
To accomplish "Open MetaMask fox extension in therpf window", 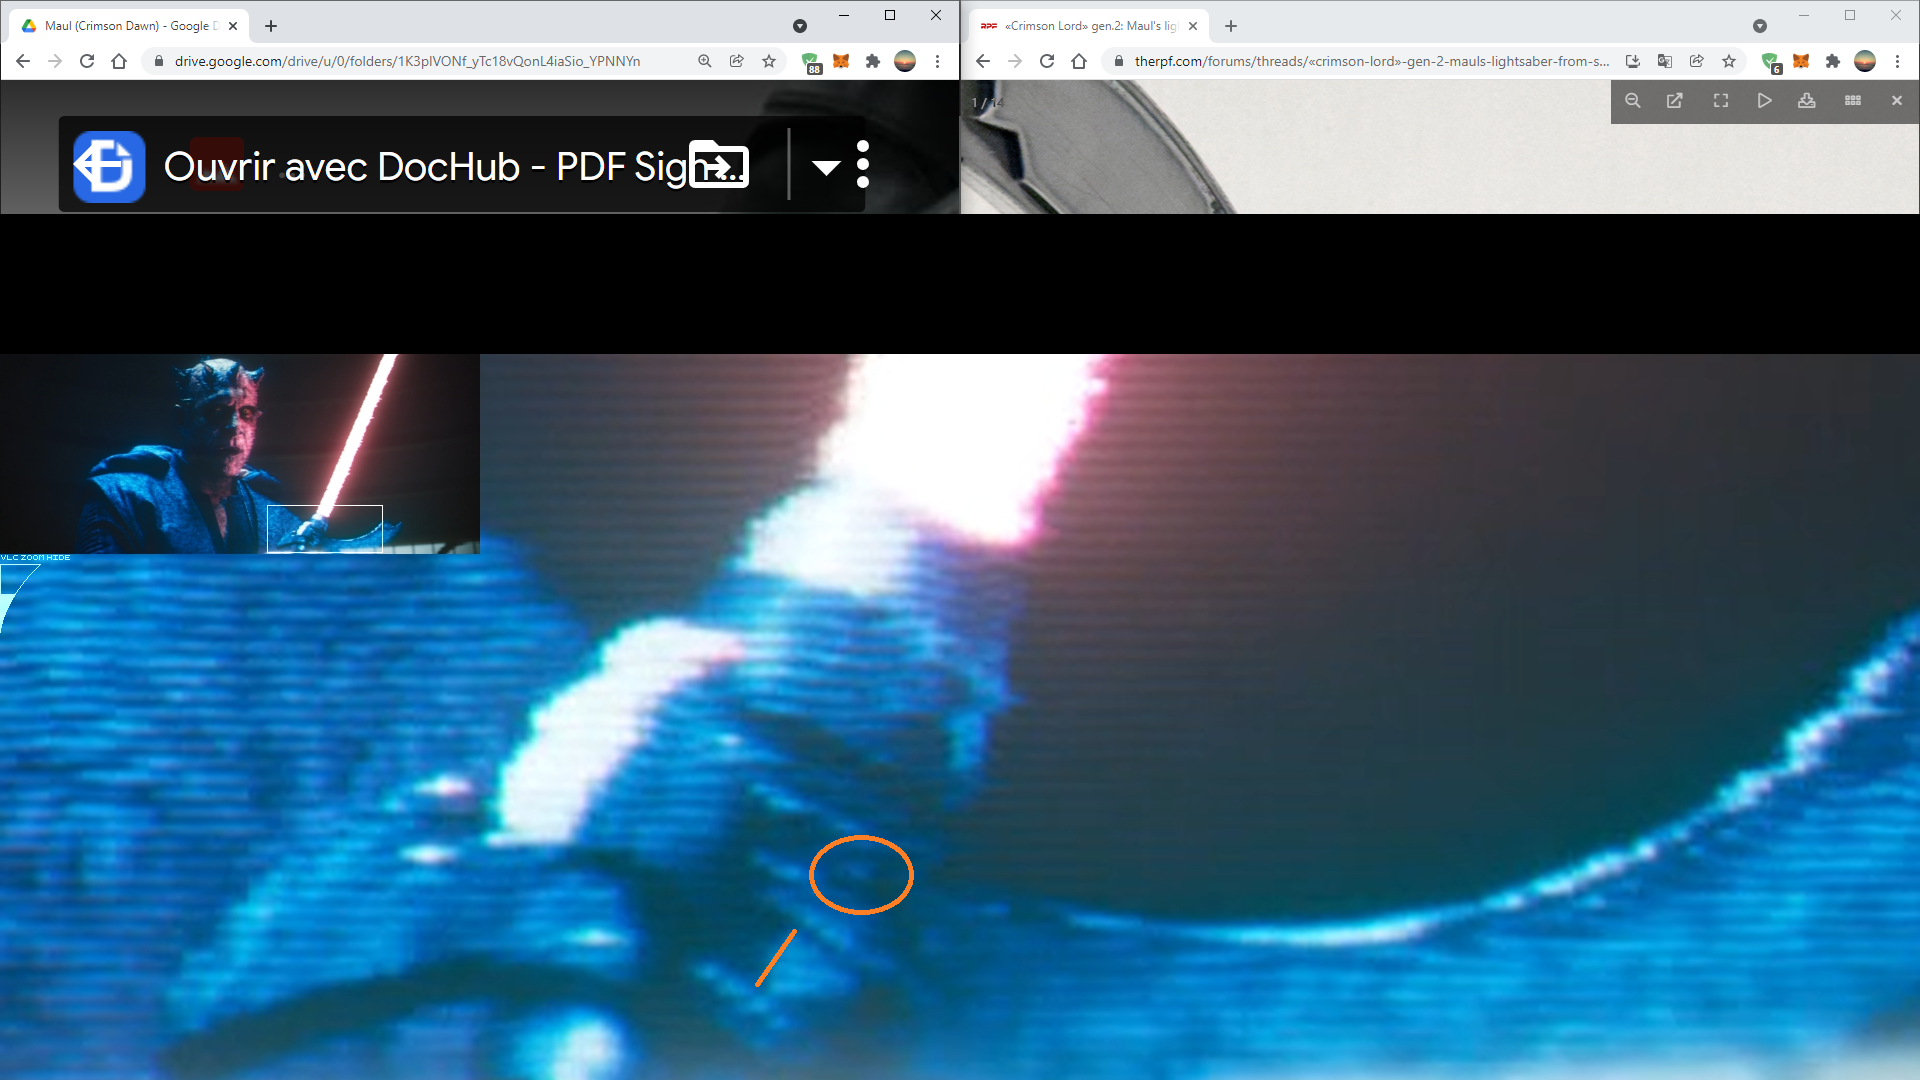I will (x=1801, y=61).
